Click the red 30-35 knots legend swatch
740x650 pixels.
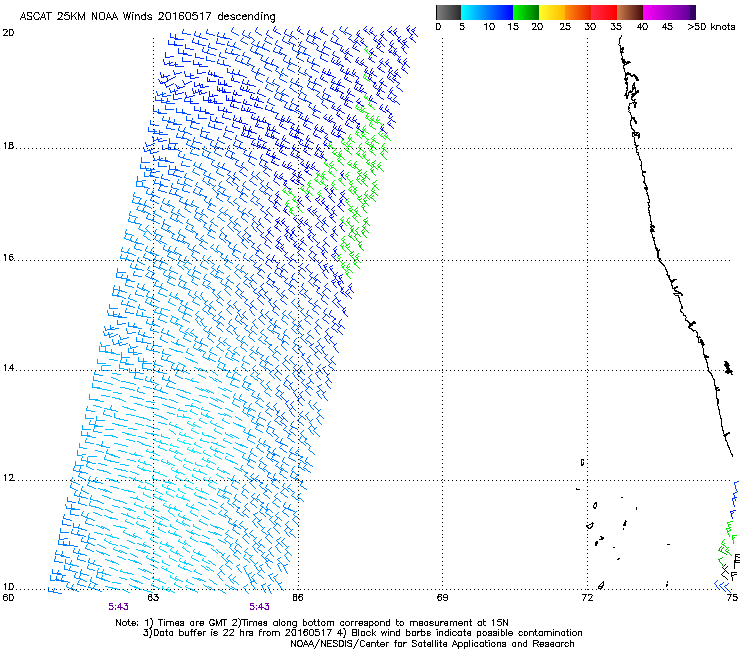(x=604, y=12)
